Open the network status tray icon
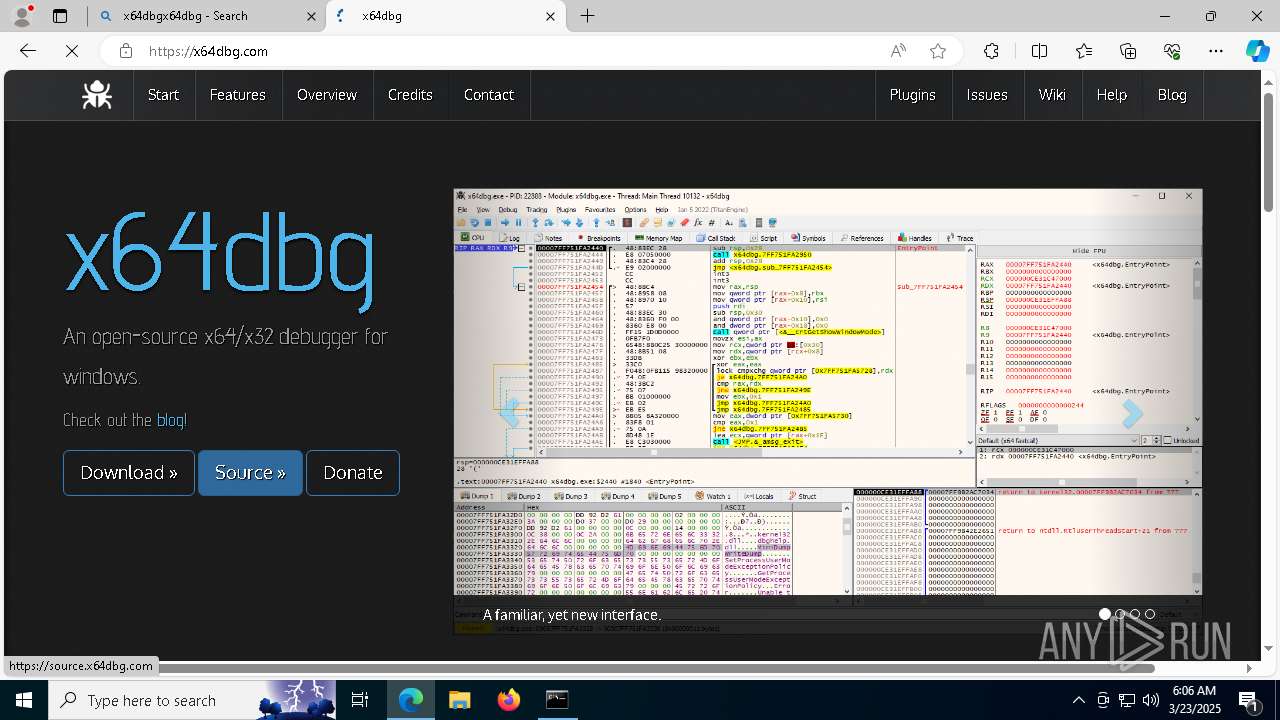1280x720 pixels. pos(1127,700)
